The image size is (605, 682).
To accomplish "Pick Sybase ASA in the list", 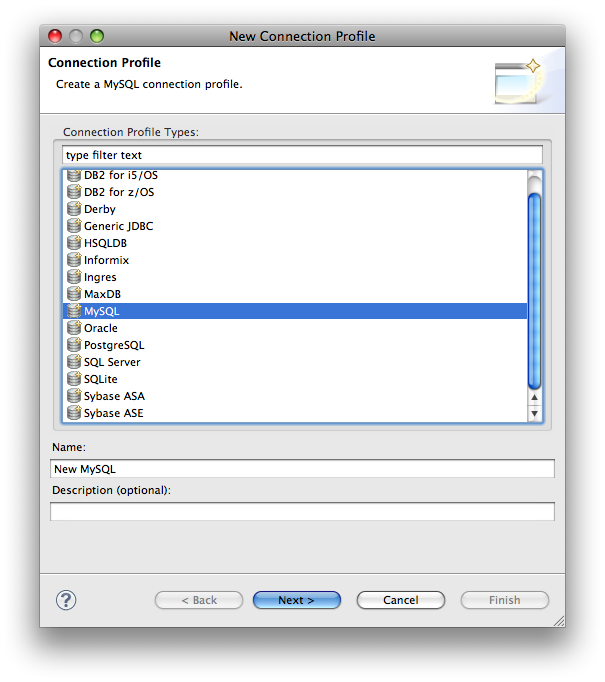I will tap(294, 395).
